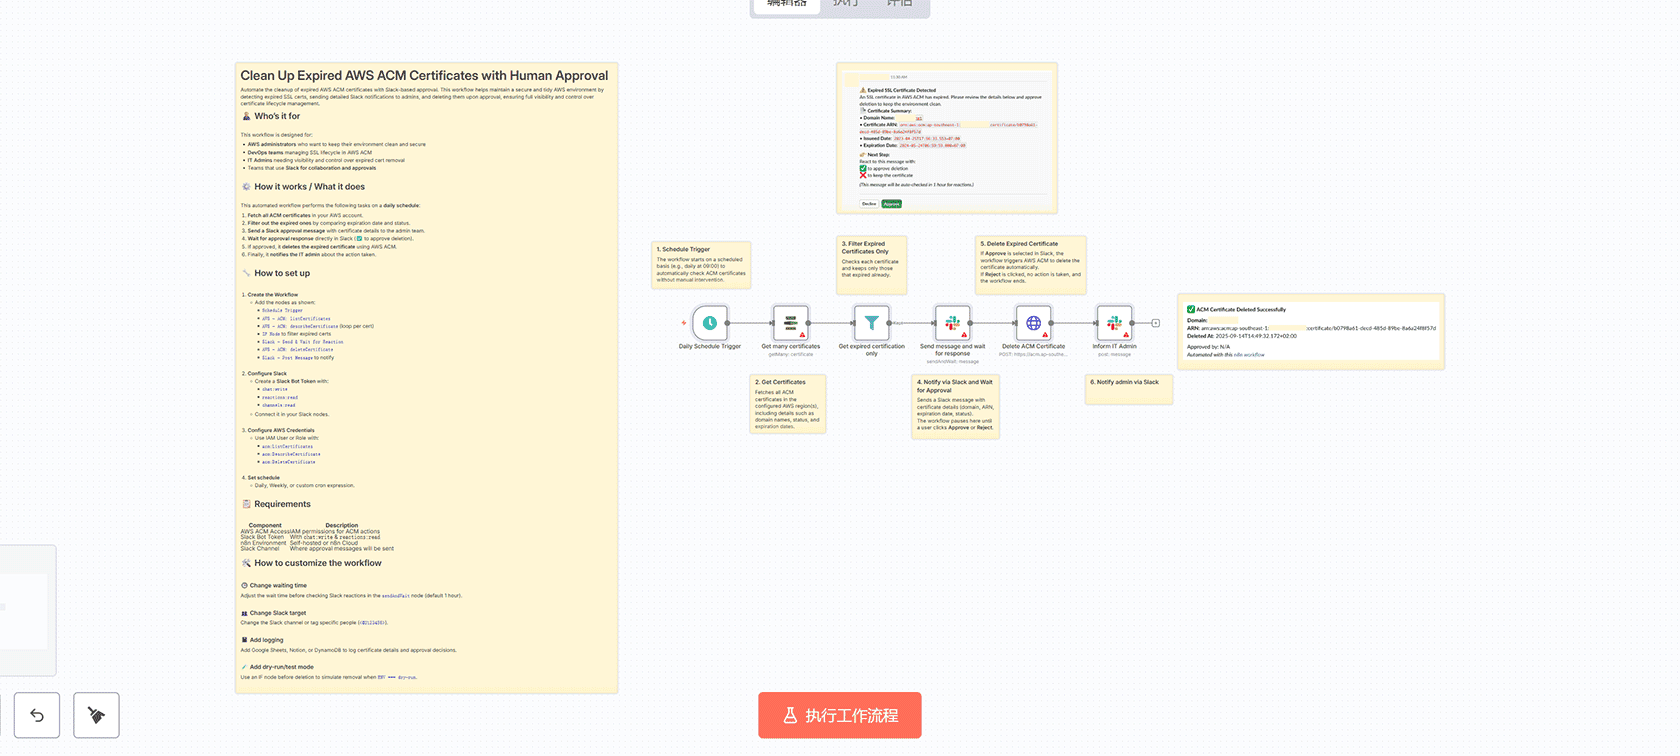This screenshot has width=1680, height=756.
Task: Click the plus connector after Inform IT Admin
Action: 1155,323
